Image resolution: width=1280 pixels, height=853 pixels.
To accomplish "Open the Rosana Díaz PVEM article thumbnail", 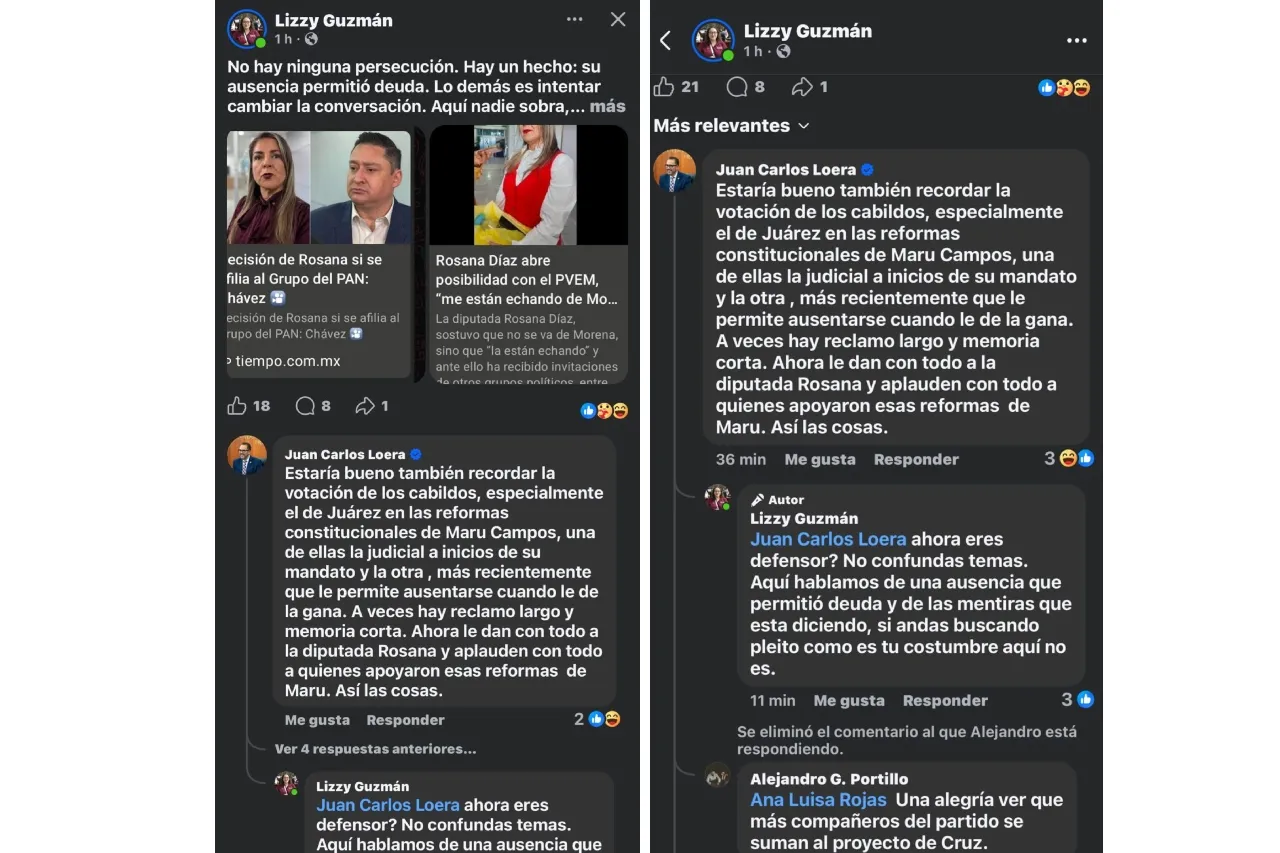I will click(529, 185).
